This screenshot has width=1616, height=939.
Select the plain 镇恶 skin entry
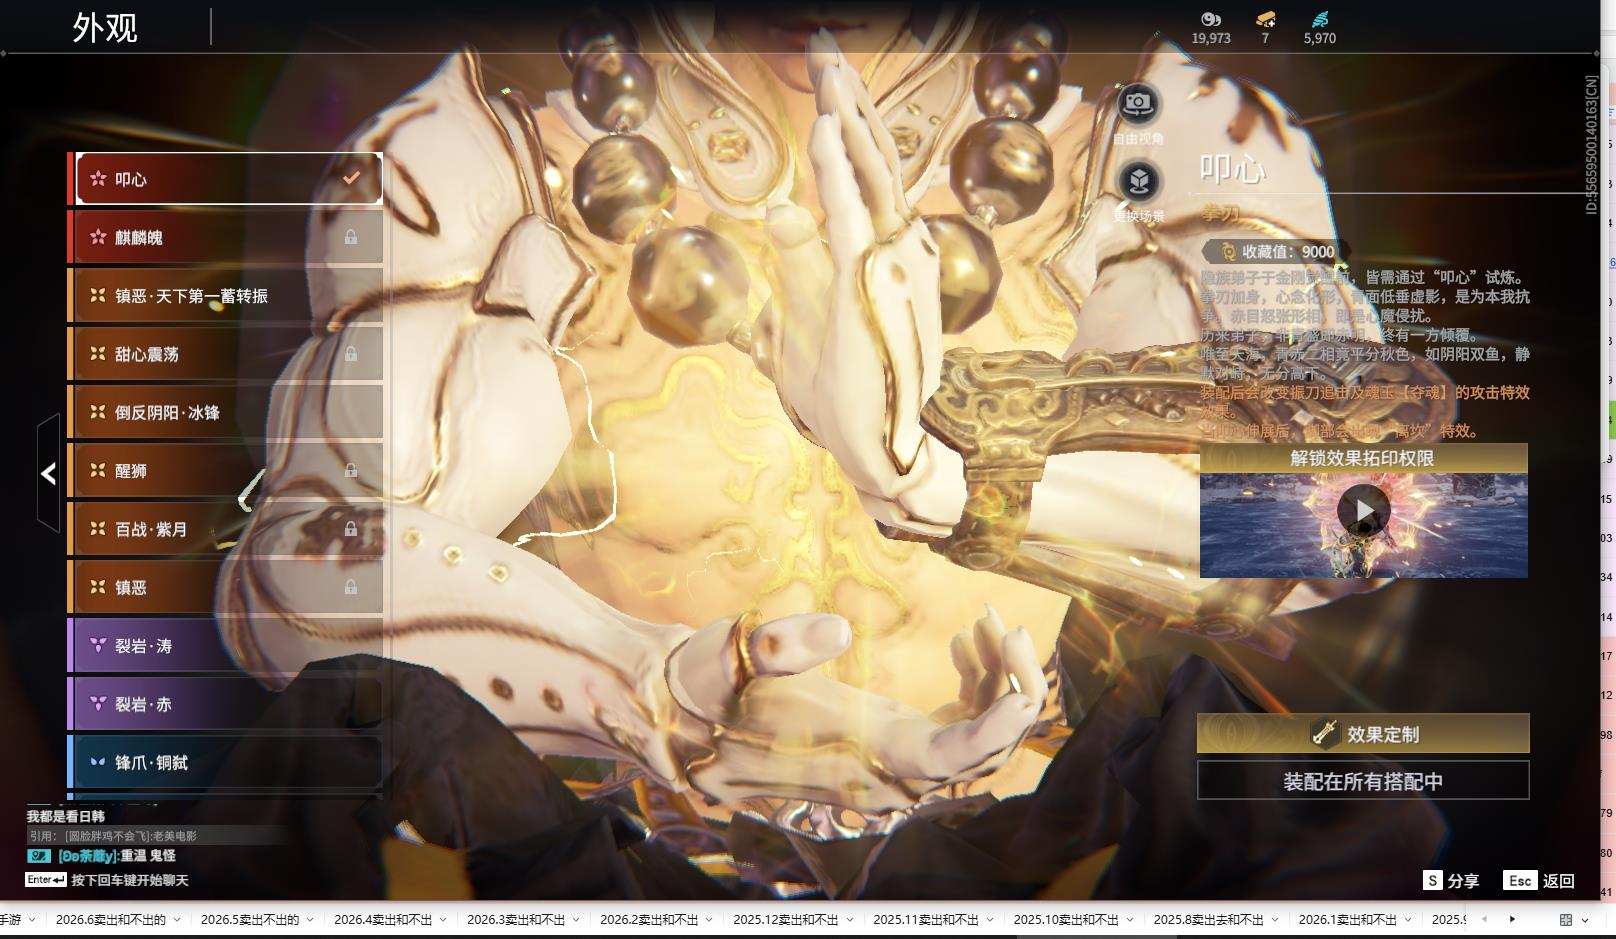coord(226,587)
